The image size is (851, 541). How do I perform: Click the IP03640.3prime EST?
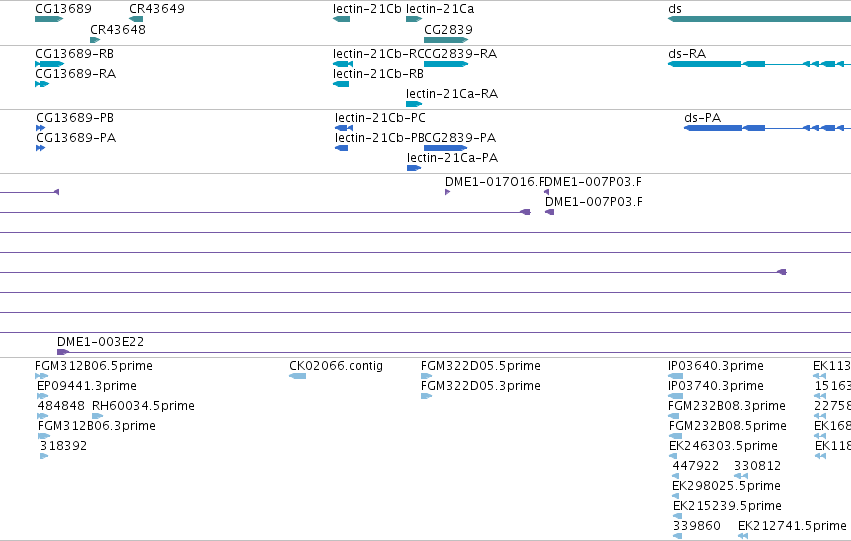pos(675,376)
